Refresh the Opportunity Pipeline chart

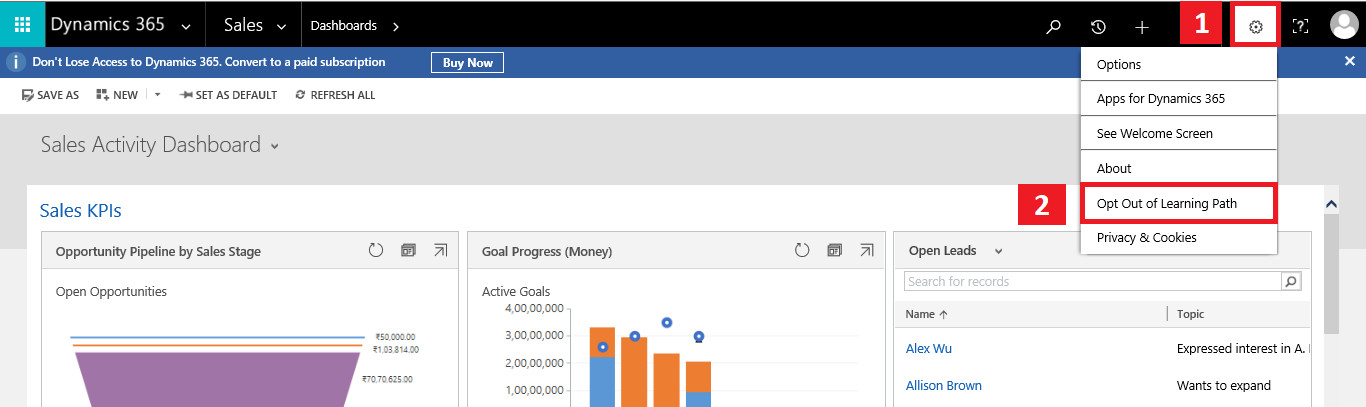tap(376, 250)
